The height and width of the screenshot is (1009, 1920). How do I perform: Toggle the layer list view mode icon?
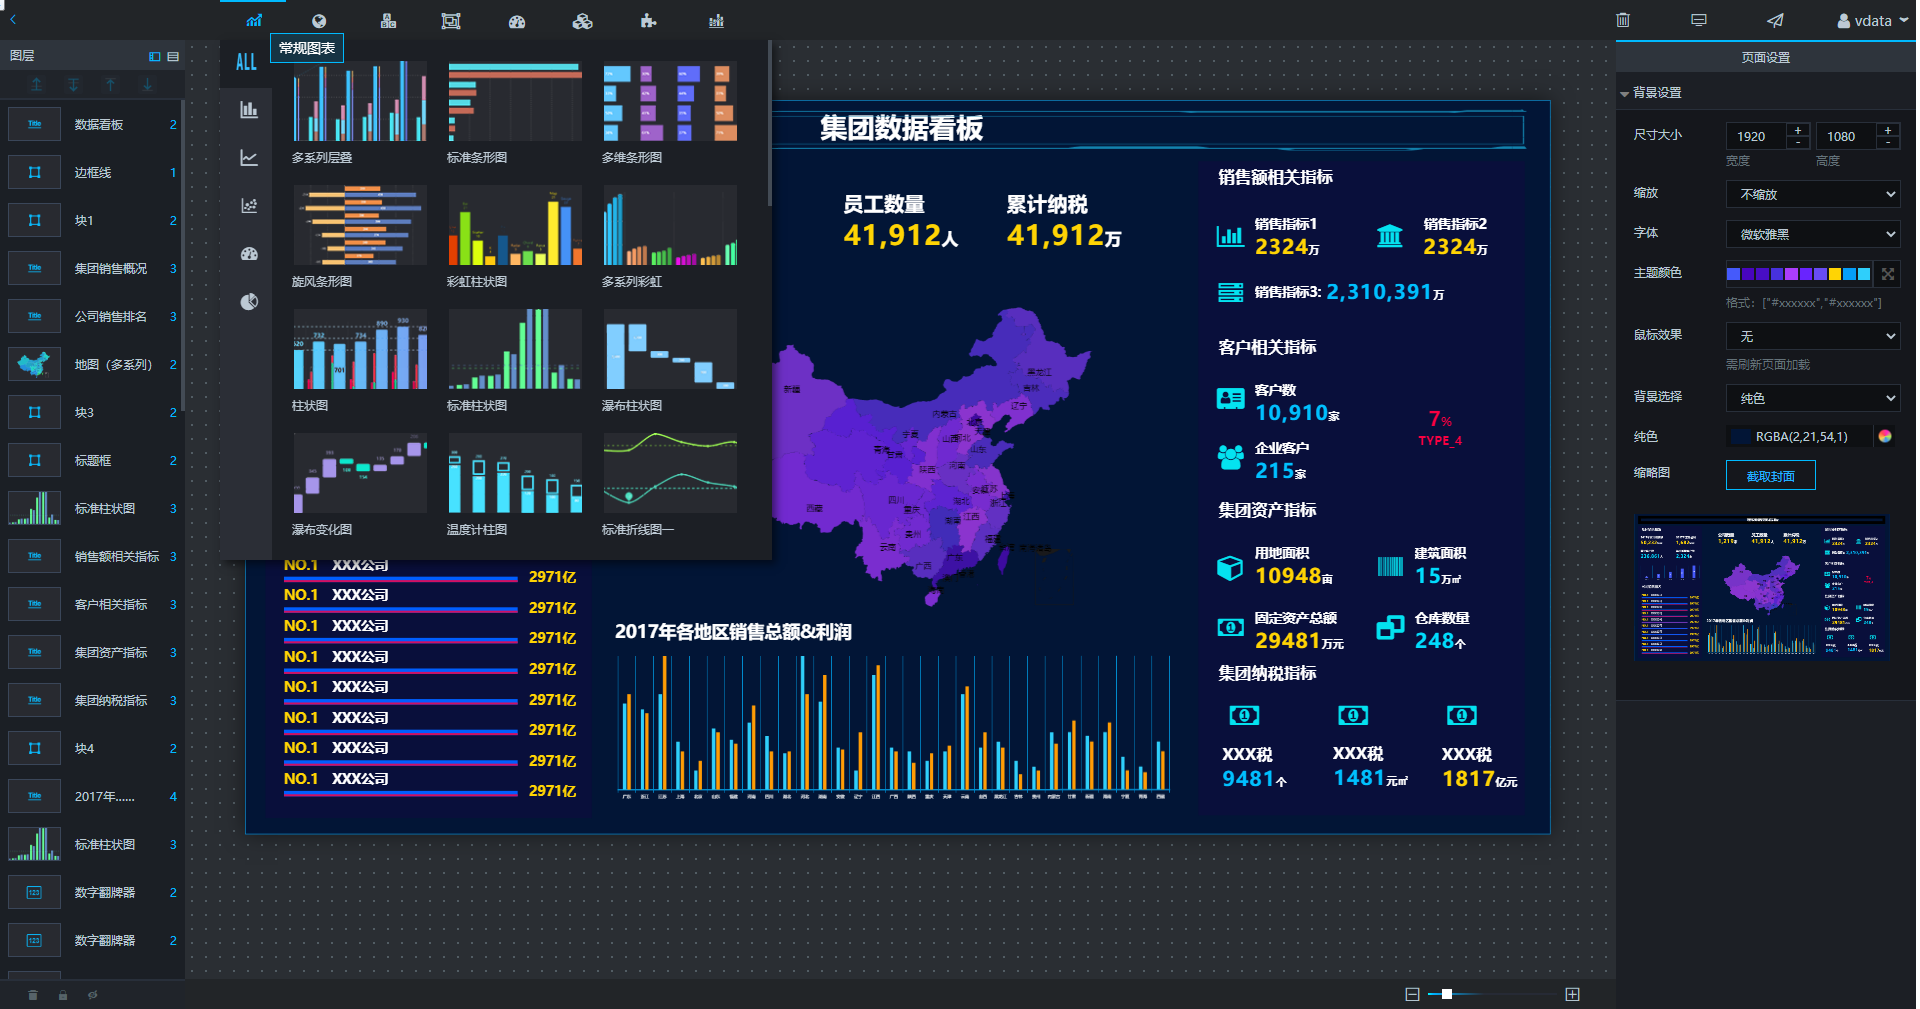173,56
